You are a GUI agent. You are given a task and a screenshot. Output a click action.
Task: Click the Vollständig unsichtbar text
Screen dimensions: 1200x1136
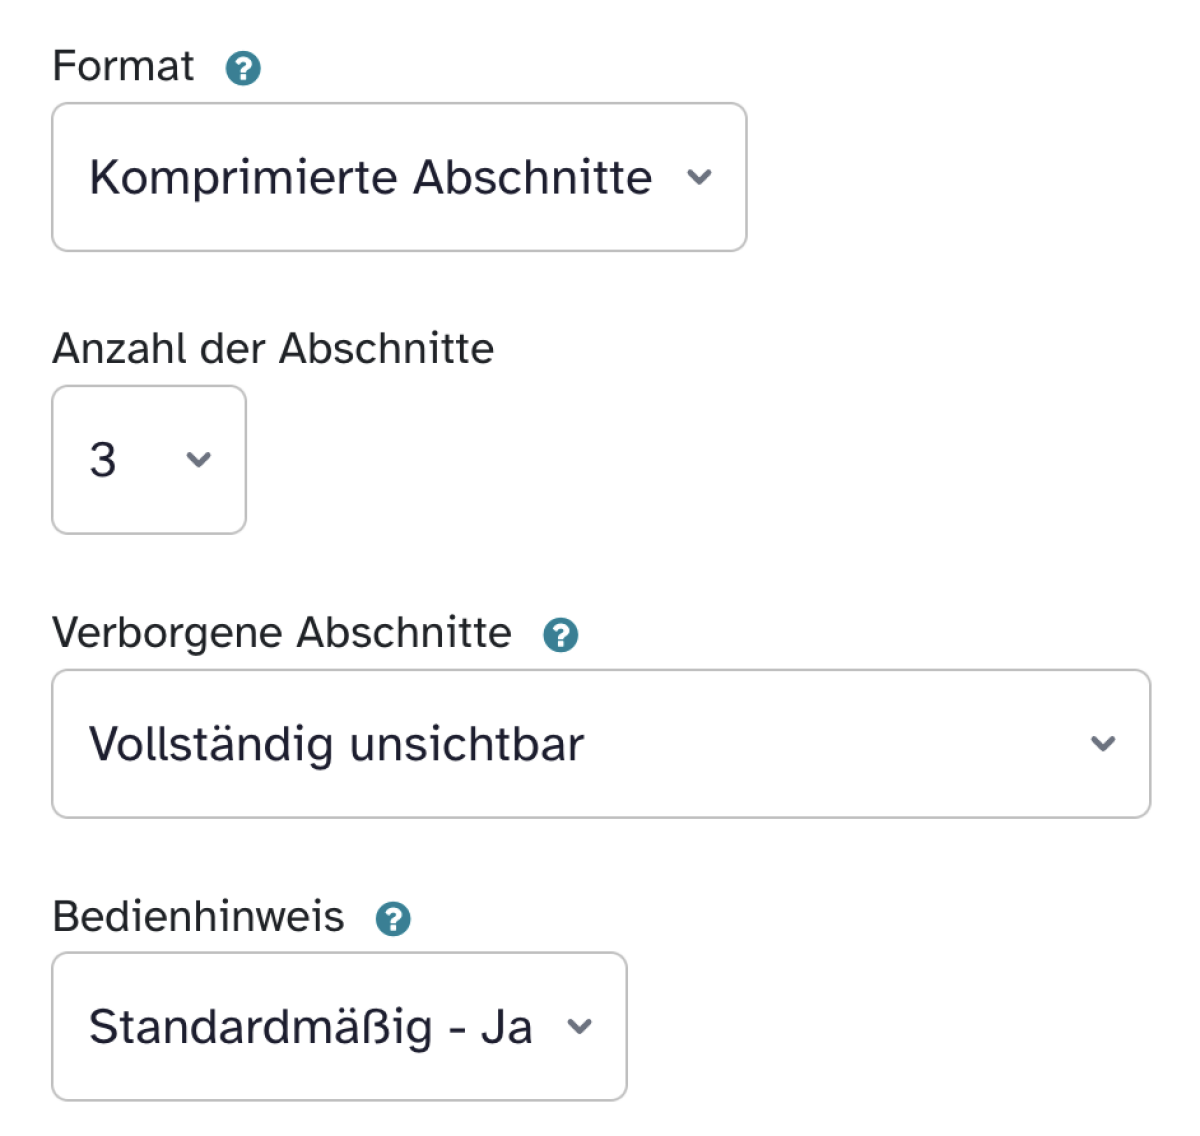coord(336,745)
